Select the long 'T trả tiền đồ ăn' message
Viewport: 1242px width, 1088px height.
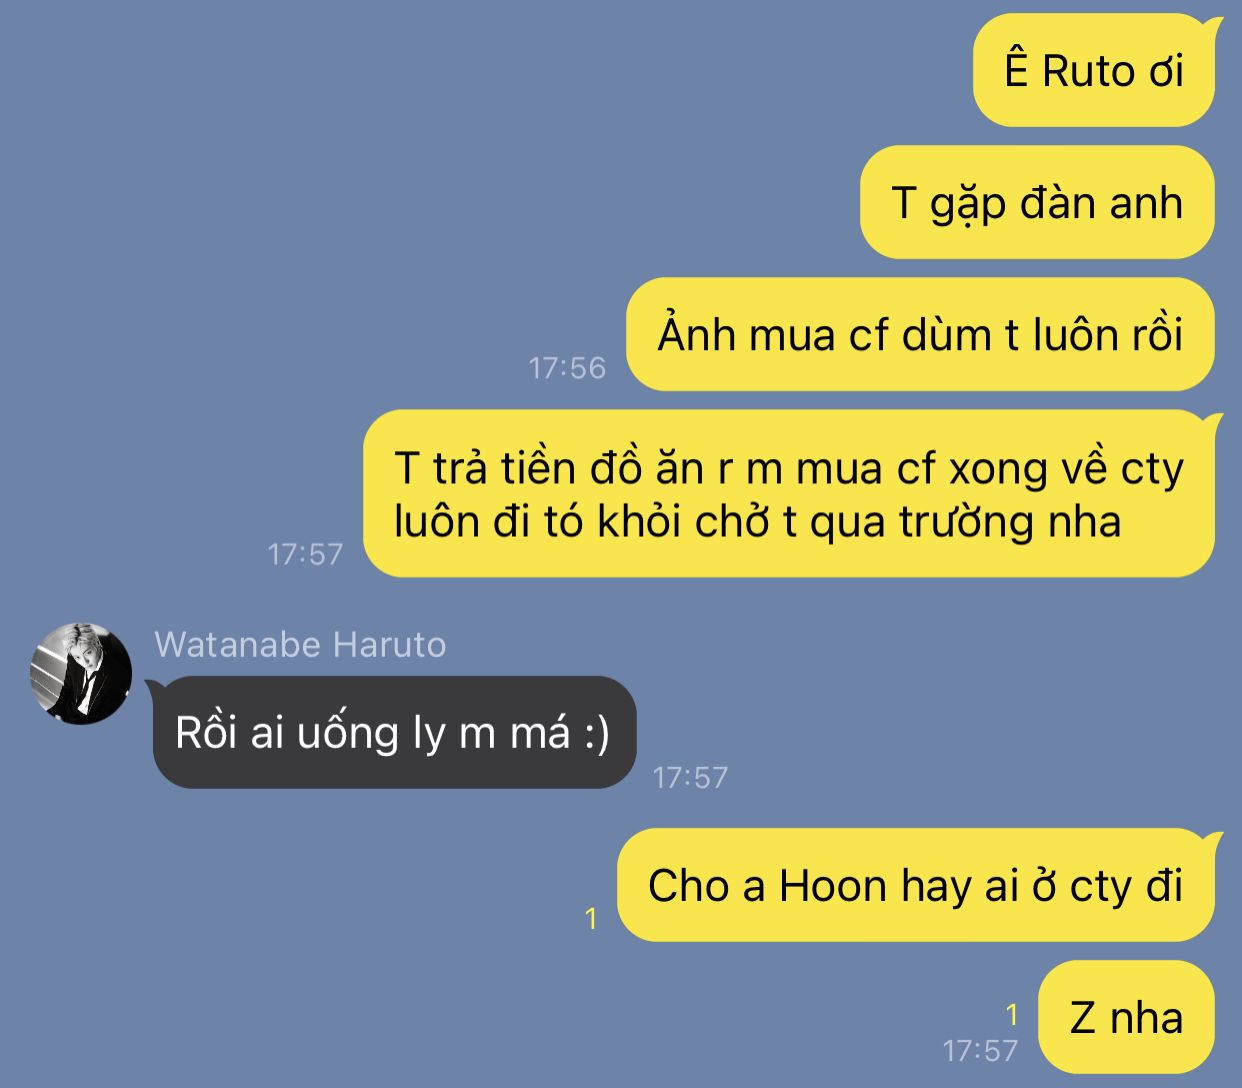[789, 494]
